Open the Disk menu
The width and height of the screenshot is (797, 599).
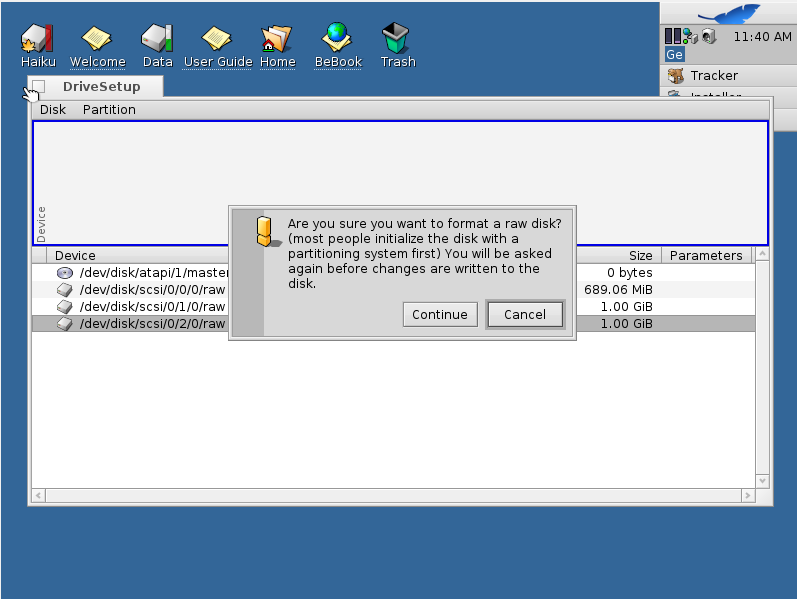click(x=53, y=110)
